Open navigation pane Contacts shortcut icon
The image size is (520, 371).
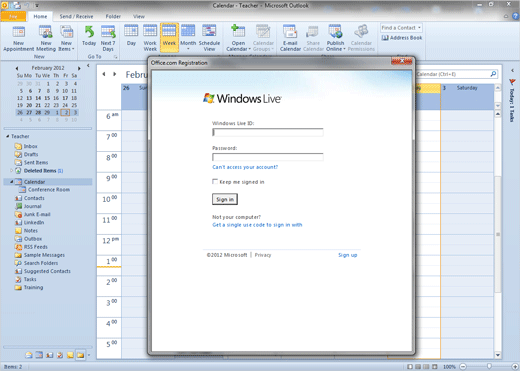pos(50,355)
